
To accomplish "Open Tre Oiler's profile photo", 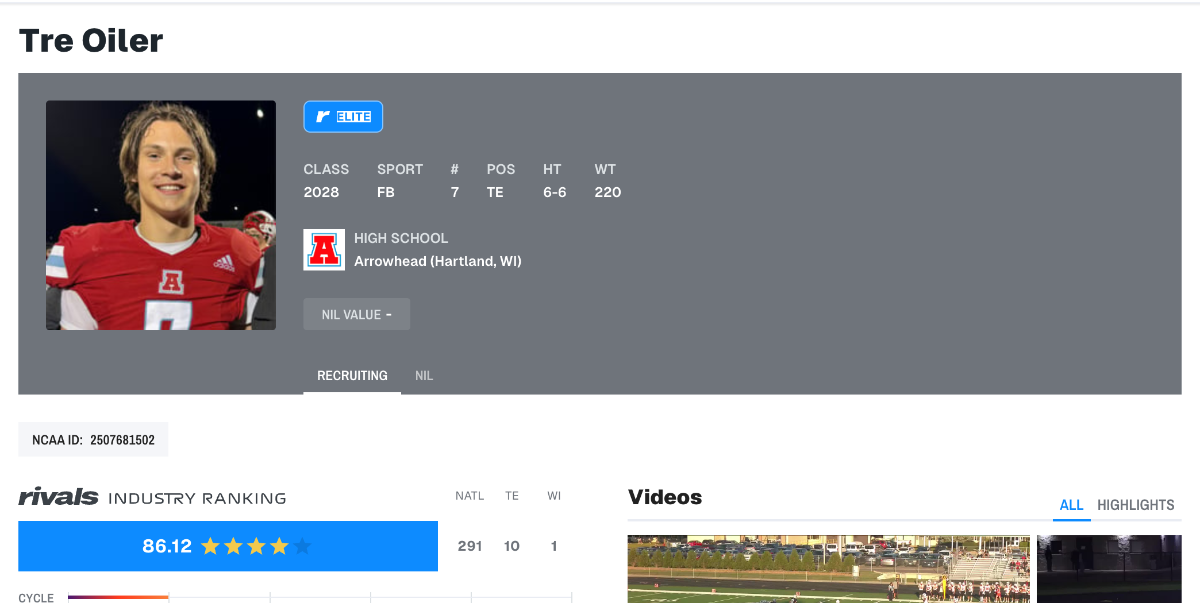I will pyautogui.click(x=161, y=215).
